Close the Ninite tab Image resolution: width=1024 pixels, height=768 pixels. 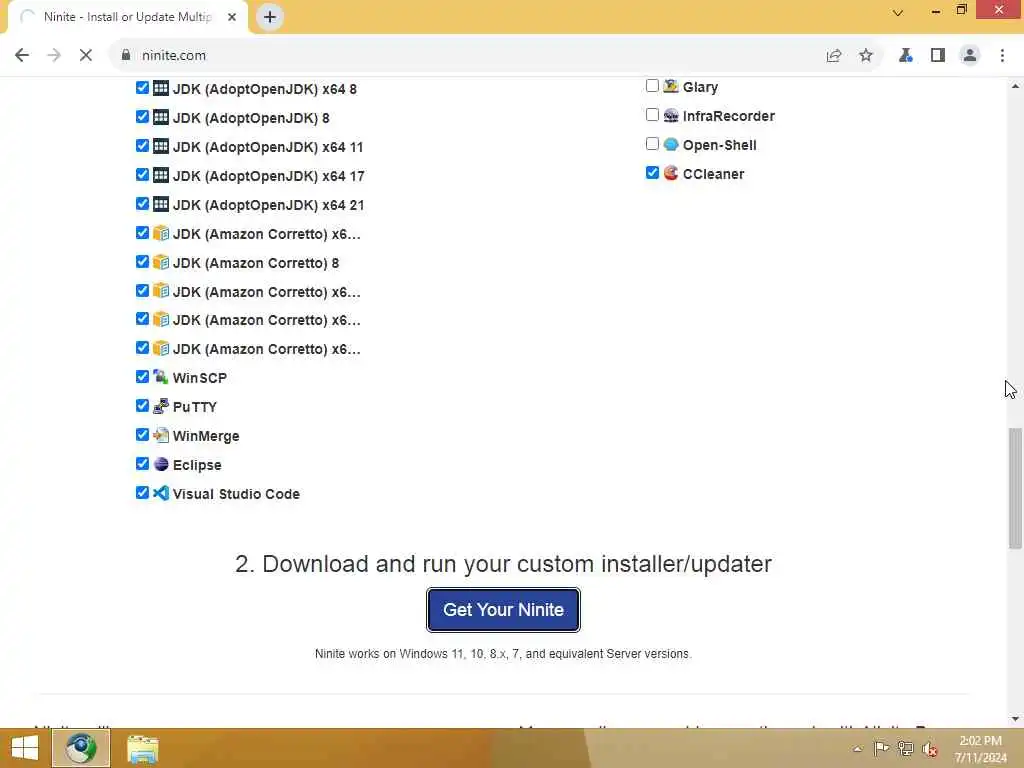click(x=232, y=17)
